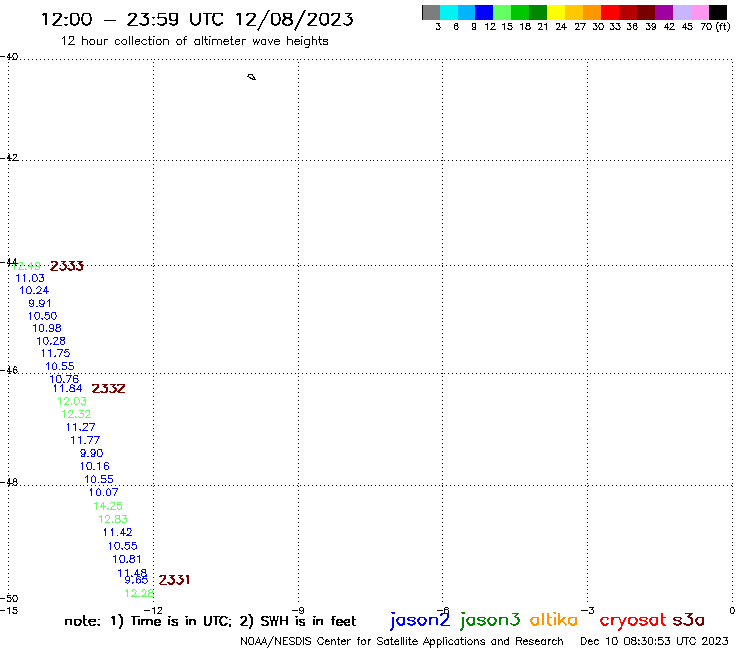740x650 pixels.
Task: Click the 'note: 1) Time is in UTC' text
Action: pyautogui.click(x=148, y=621)
